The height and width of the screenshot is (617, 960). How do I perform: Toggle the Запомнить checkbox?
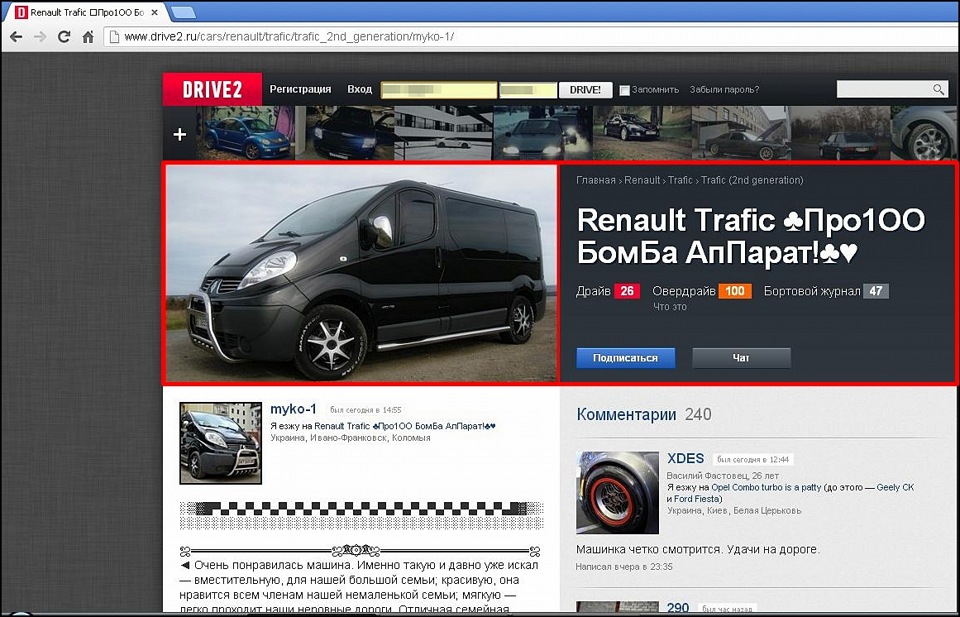point(624,90)
